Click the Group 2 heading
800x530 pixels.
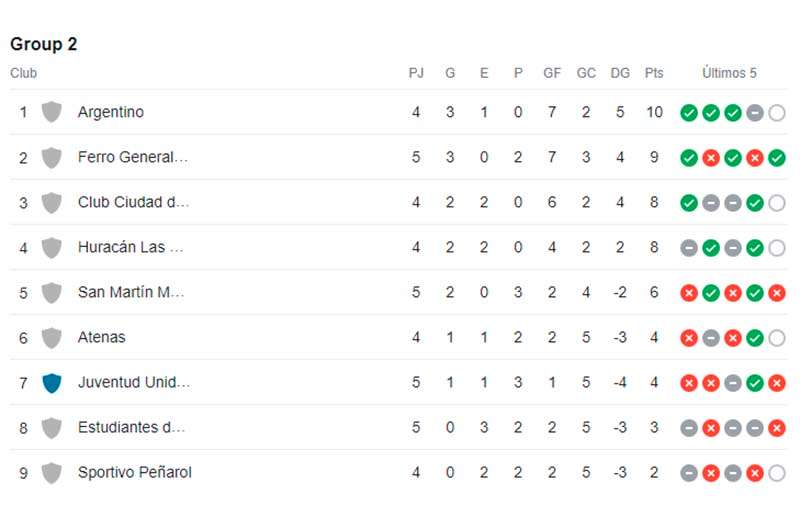(x=43, y=44)
